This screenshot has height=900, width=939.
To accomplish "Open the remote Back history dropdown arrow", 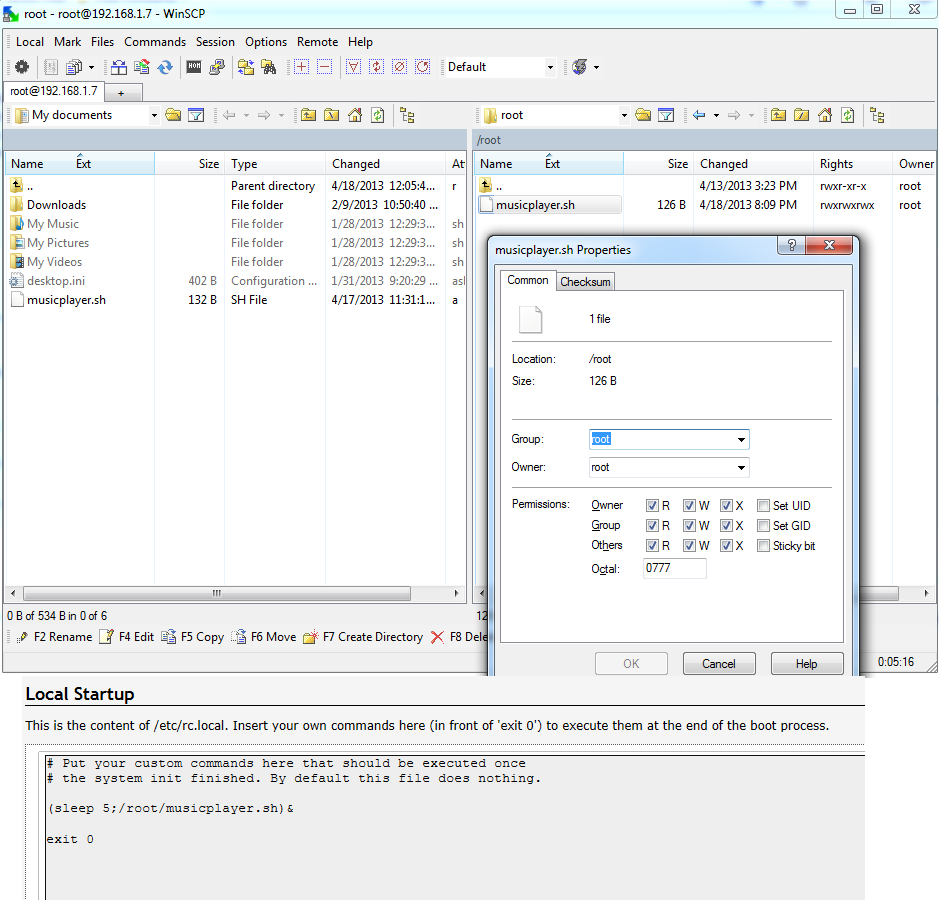I will 716,115.
